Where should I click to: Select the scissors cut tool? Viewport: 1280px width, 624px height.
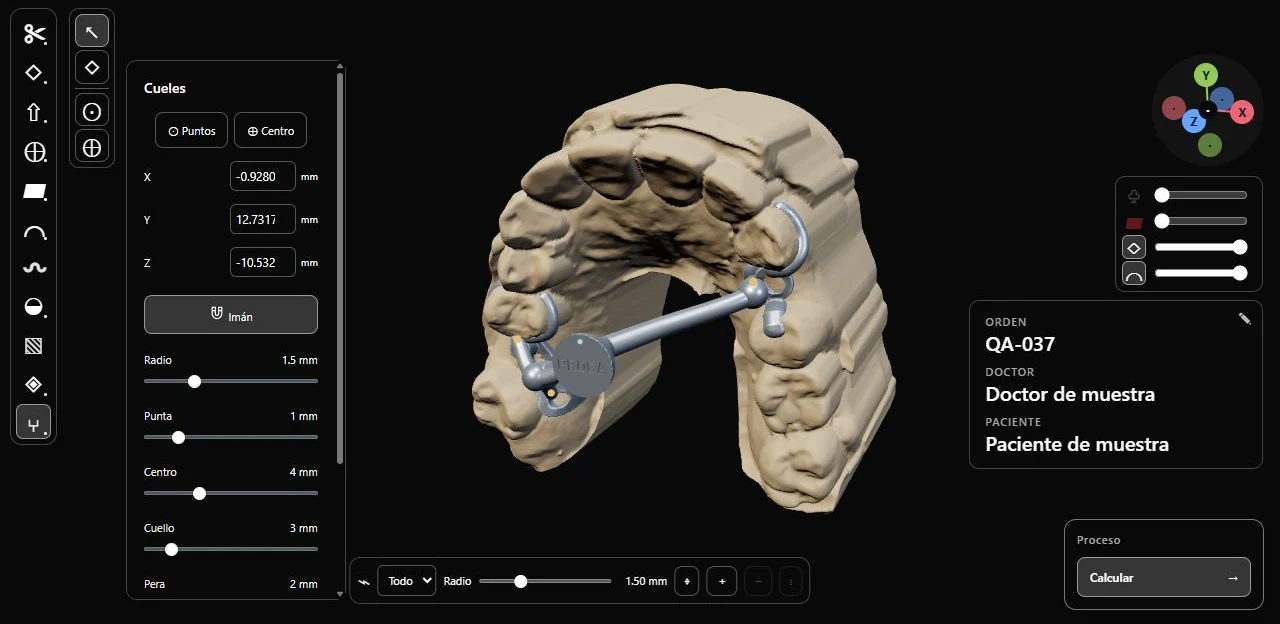(x=35, y=34)
